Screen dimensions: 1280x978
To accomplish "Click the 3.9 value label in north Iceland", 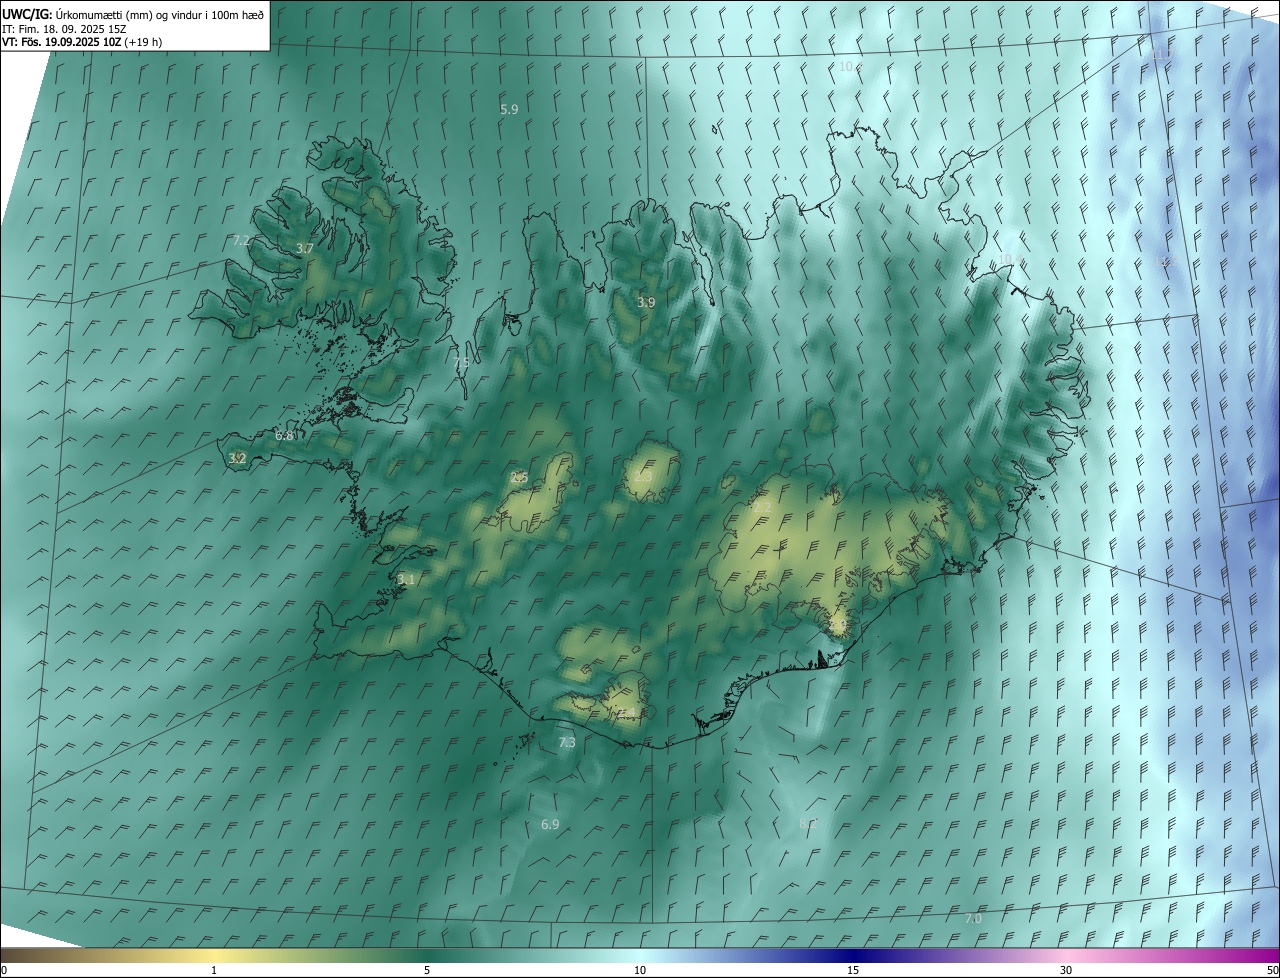I will tap(647, 302).
